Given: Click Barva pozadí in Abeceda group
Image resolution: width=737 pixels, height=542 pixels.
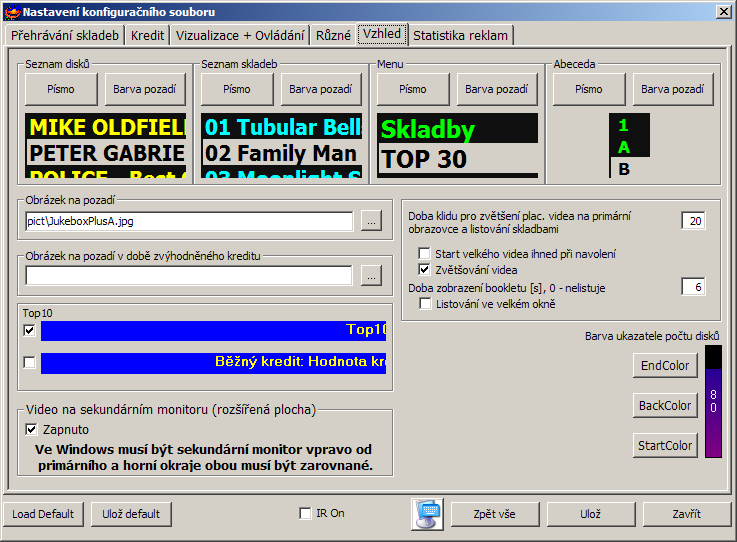Looking at the screenshot, I should point(673,89).
